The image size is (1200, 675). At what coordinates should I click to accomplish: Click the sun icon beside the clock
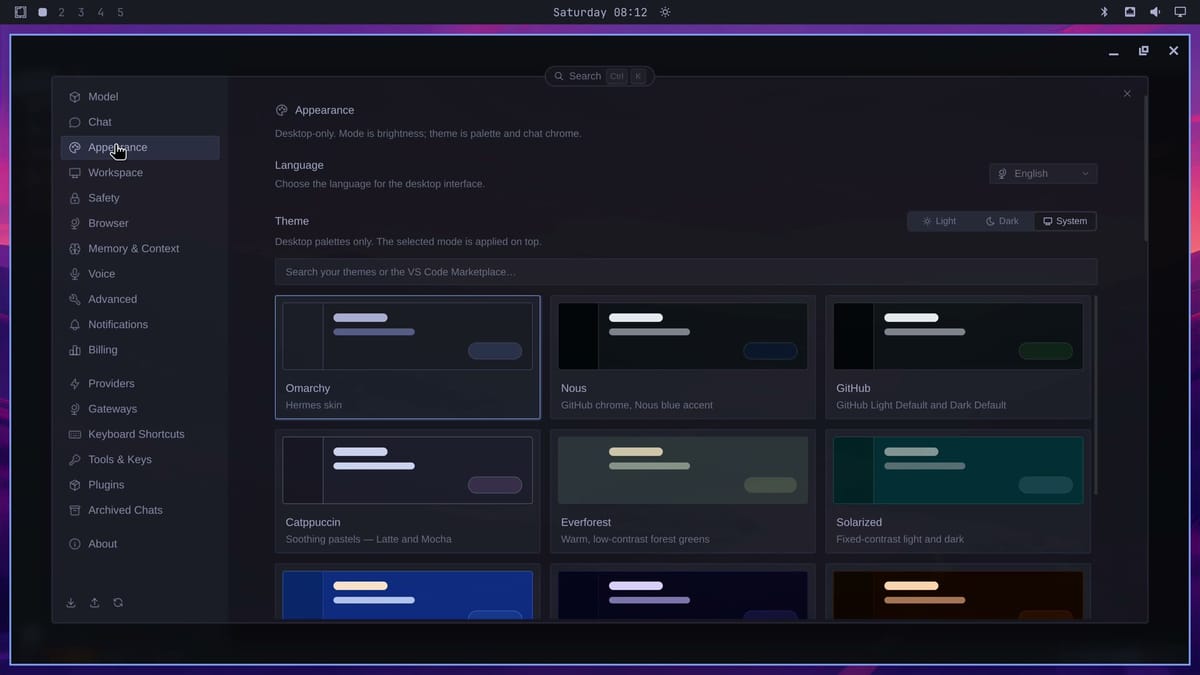click(x=665, y=12)
